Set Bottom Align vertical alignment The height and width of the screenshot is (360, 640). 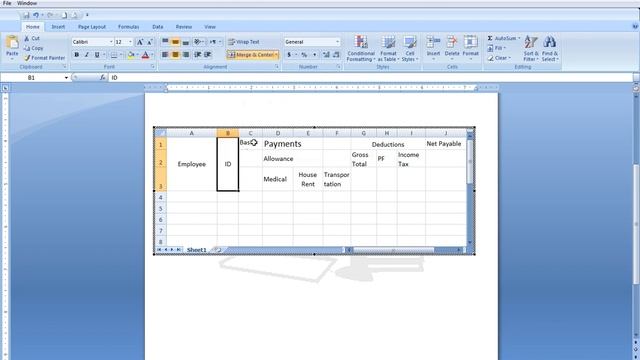tap(186, 42)
